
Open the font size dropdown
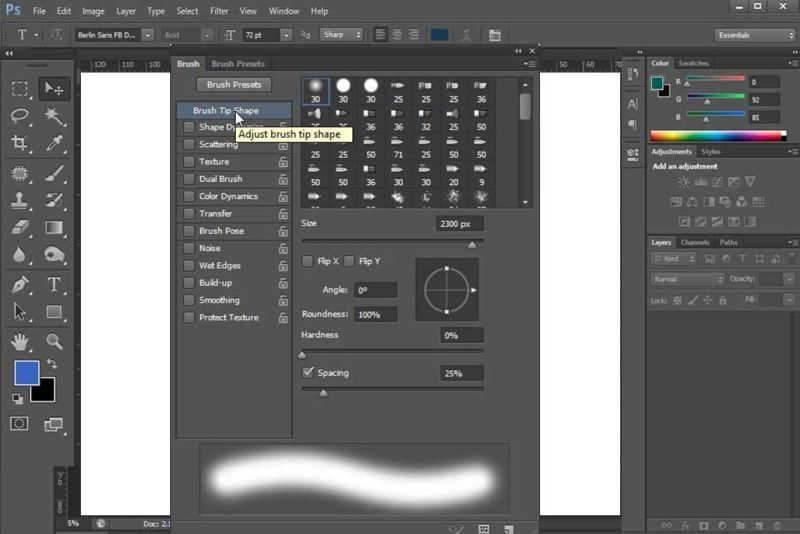286,35
